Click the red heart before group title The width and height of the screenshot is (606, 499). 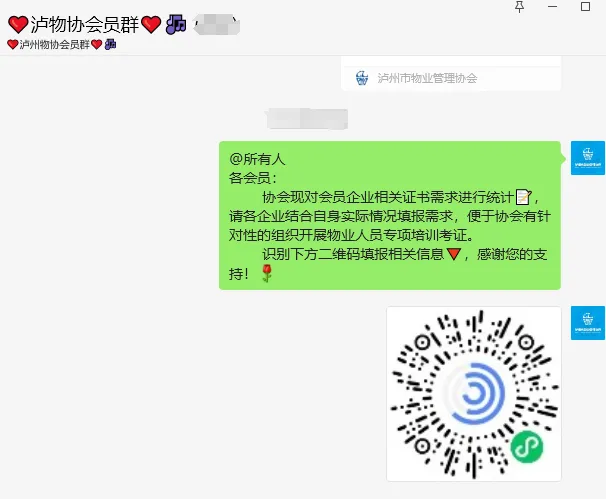(18, 24)
